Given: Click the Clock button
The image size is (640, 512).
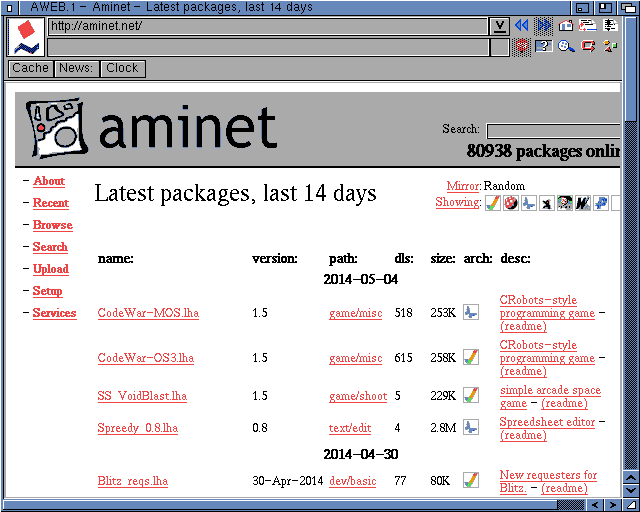Looking at the screenshot, I should [x=122, y=68].
